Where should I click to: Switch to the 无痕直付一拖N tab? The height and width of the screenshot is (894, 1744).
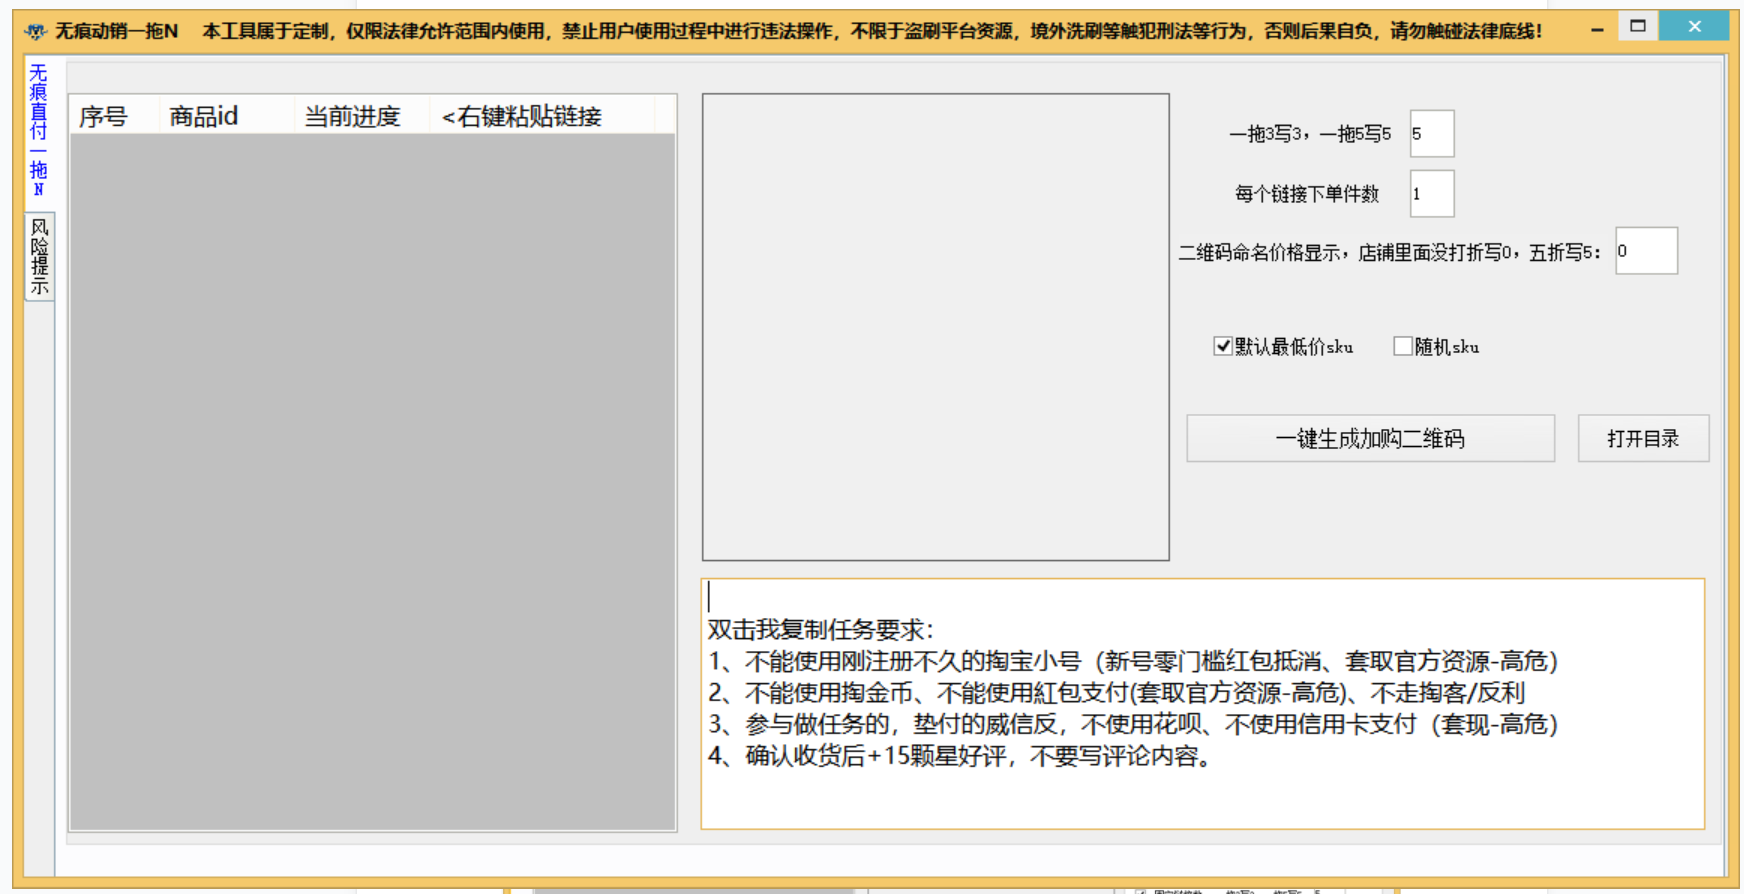(x=38, y=130)
